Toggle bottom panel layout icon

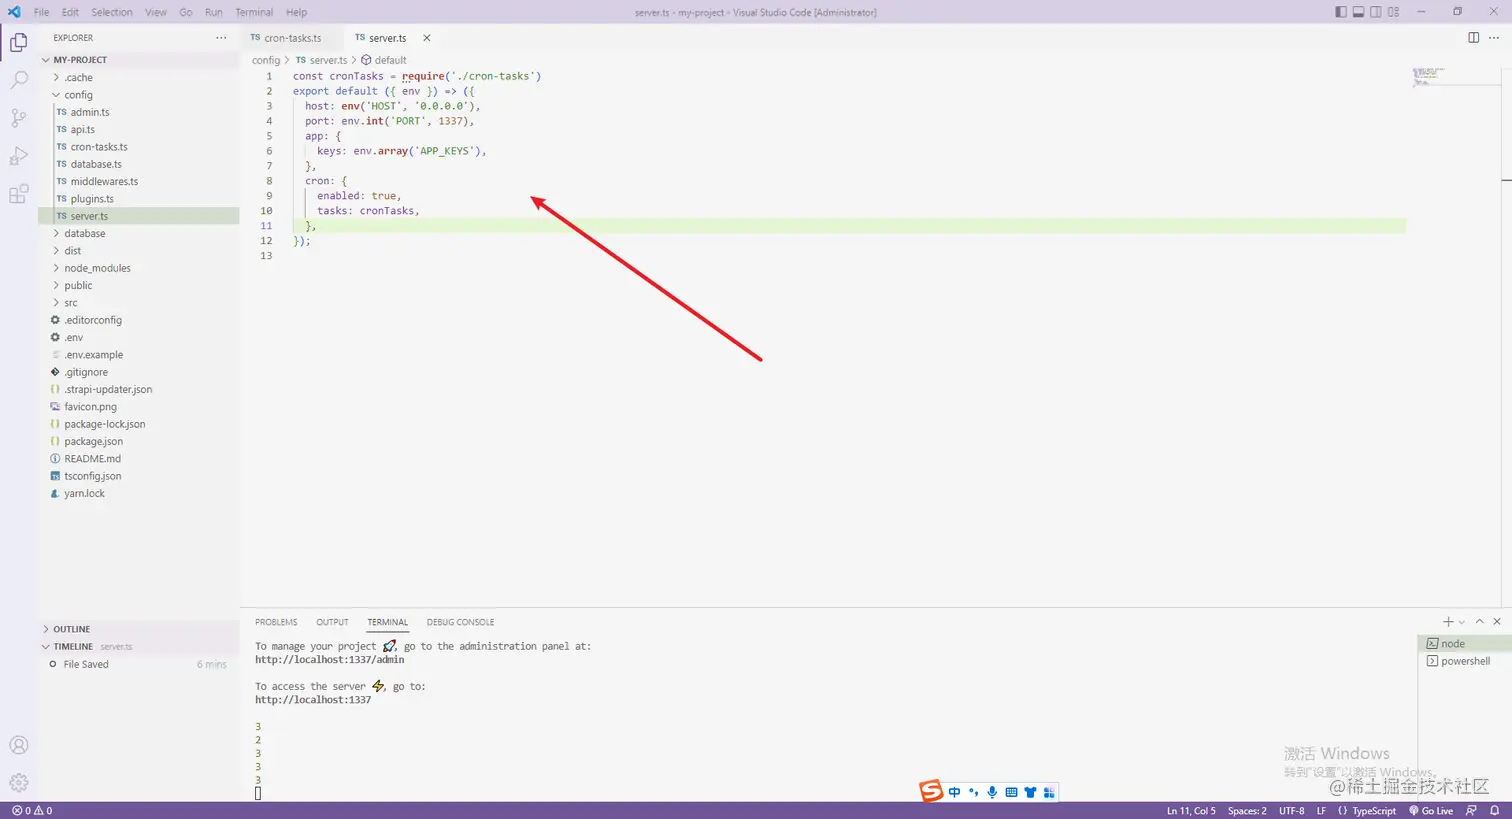(x=1358, y=12)
